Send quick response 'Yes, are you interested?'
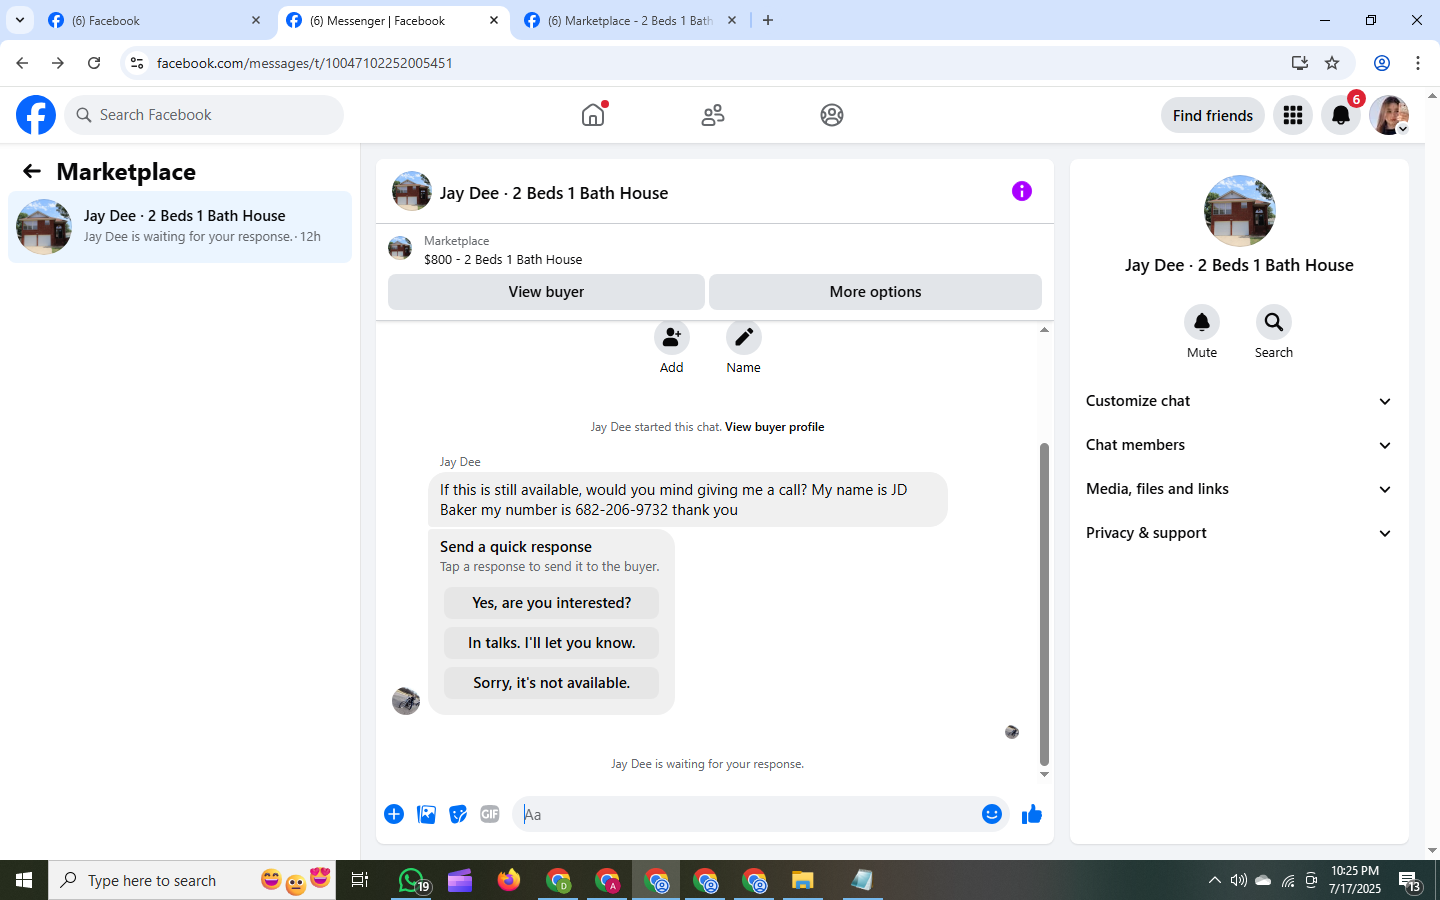This screenshot has height=900, width=1440. click(x=552, y=603)
